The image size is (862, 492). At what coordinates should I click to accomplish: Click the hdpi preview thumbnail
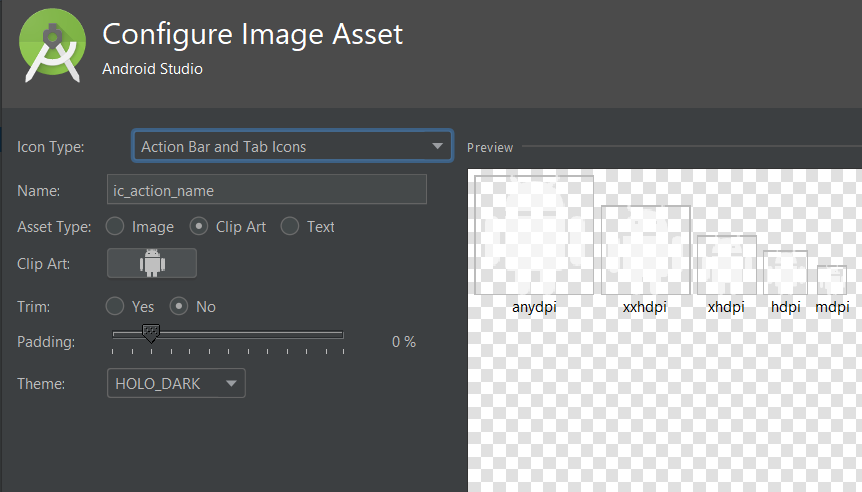coord(785,272)
